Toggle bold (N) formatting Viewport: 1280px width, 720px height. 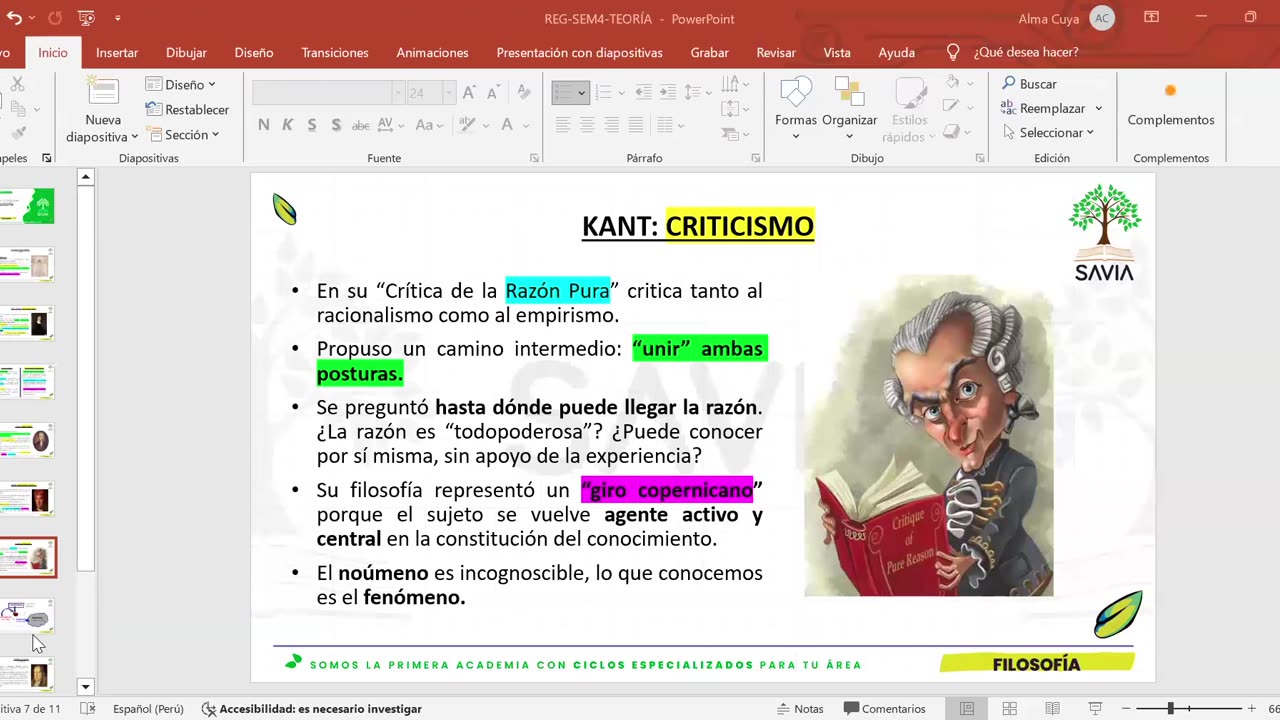tap(264, 125)
